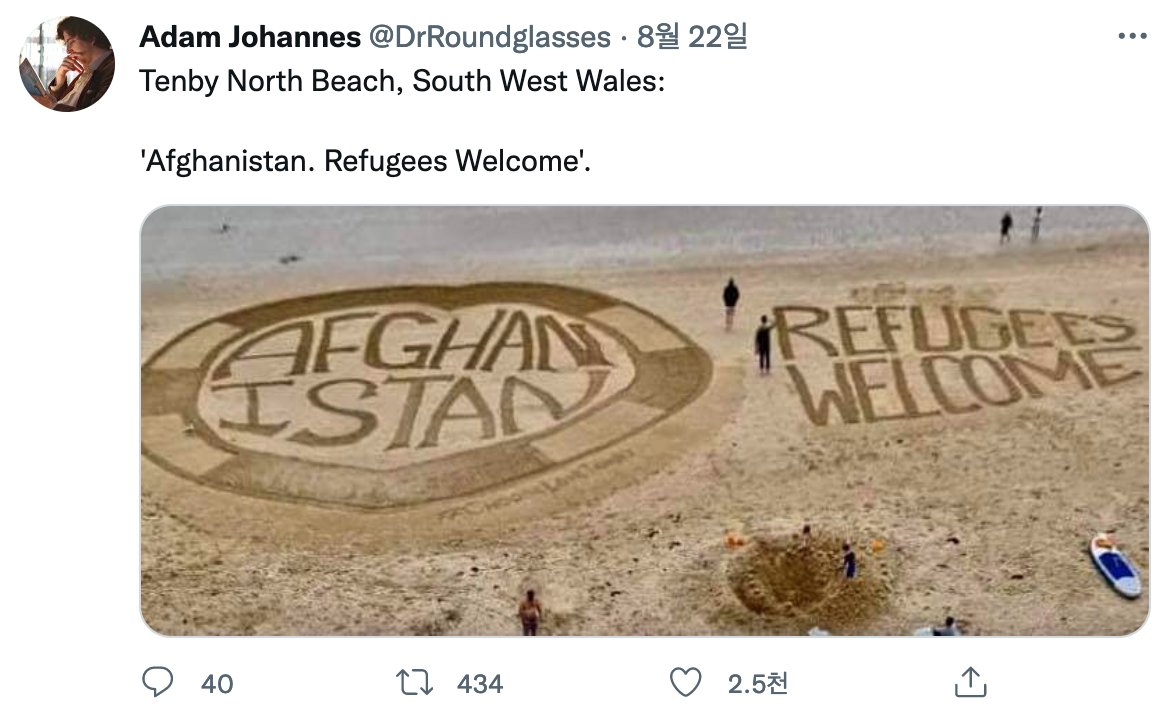This screenshot has width=1172, height=720.
Task: Visit the @DrRoundglasses handle link
Action: [x=490, y=37]
